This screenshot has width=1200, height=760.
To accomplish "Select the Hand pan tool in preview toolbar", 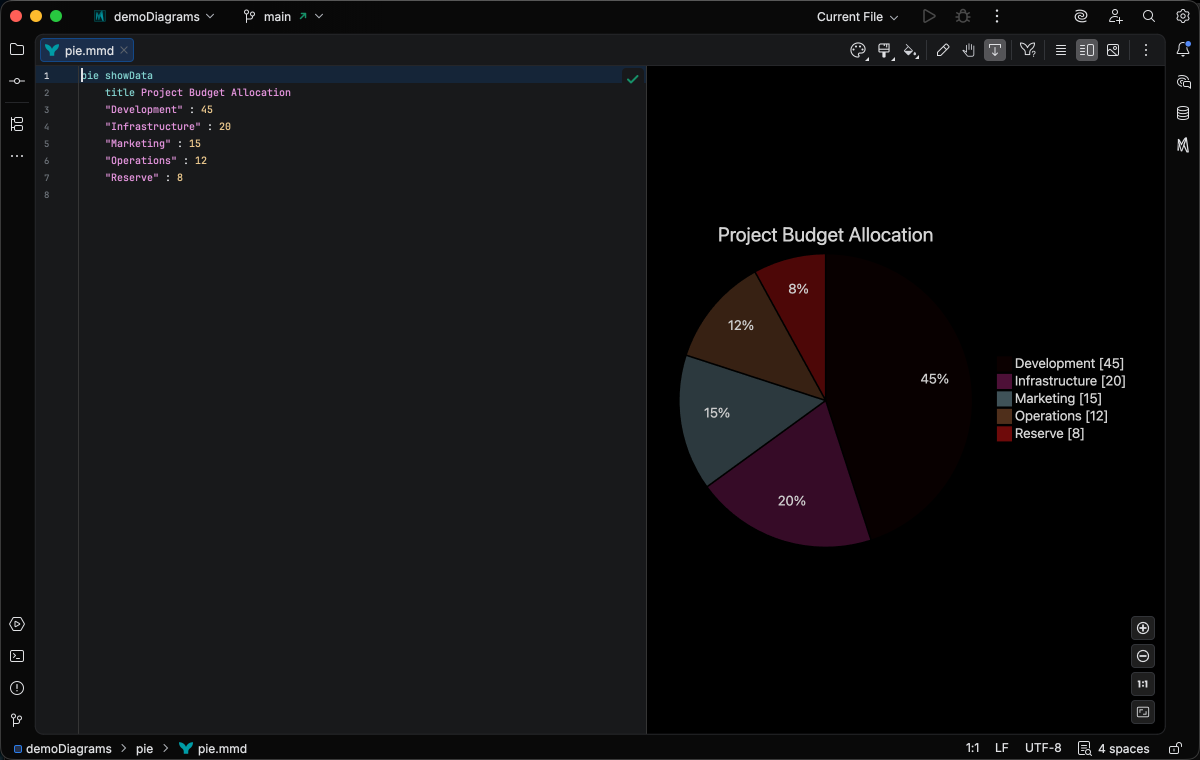I will point(968,50).
